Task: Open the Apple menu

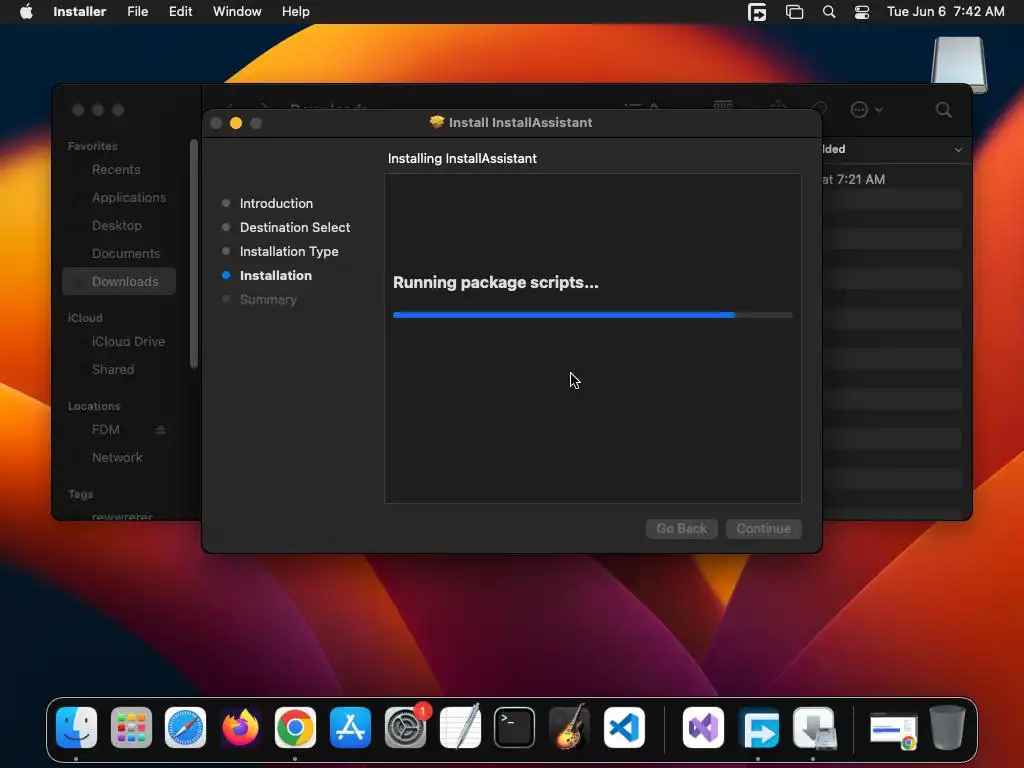Action: [x=26, y=12]
